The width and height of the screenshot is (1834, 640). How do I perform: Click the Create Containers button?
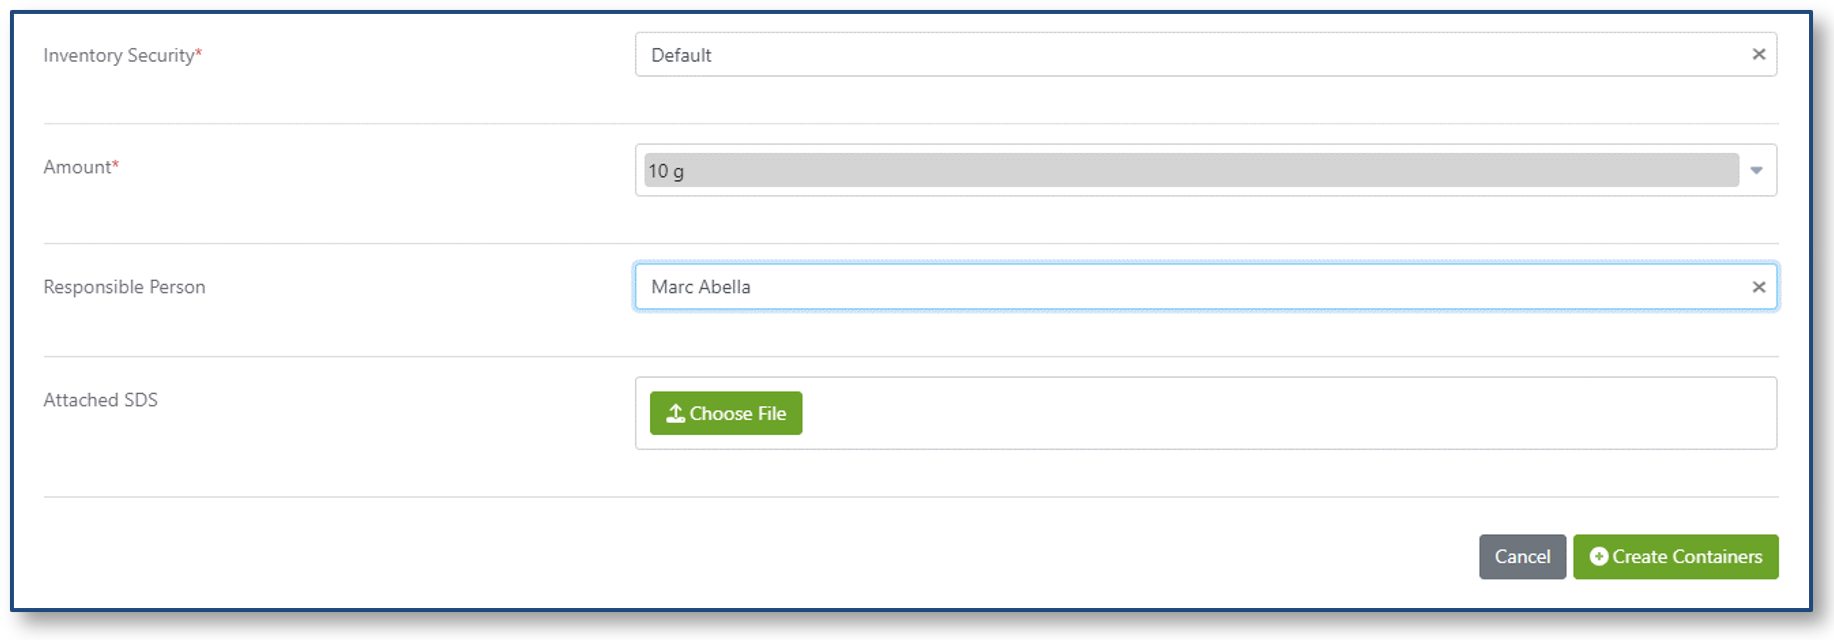tap(1675, 556)
